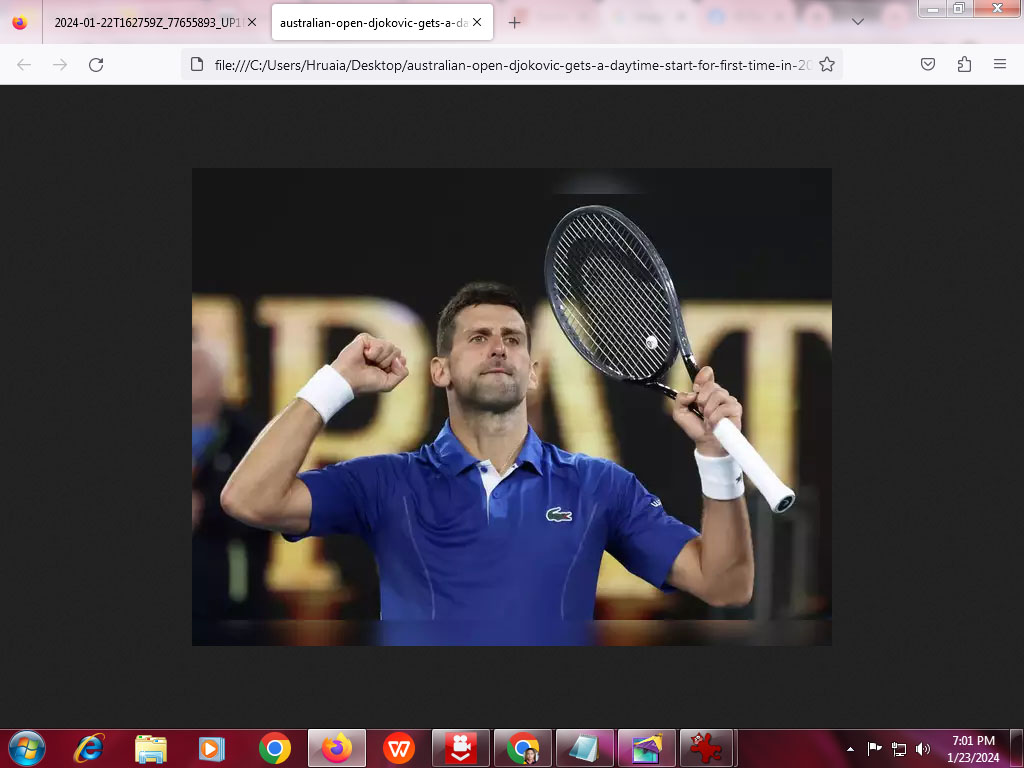Launch Internet Explorer from the taskbar

tap(89, 748)
